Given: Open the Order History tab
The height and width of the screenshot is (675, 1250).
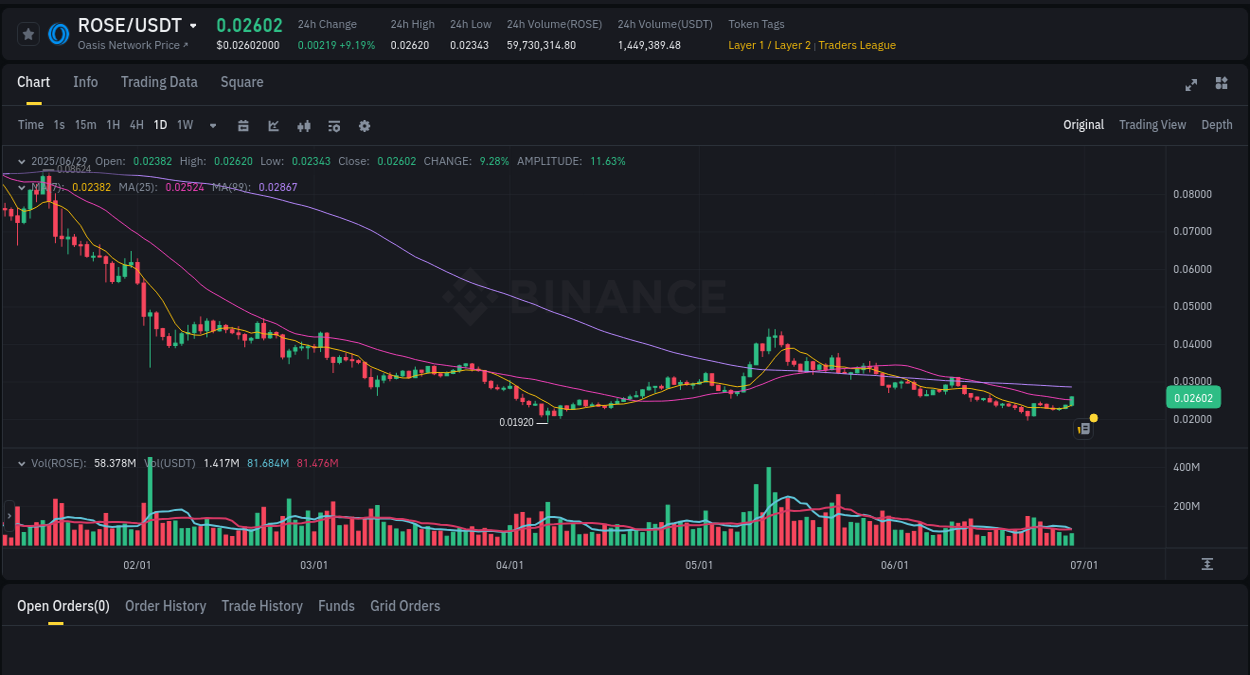Looking at the screenshot, I should coord(165,606).
